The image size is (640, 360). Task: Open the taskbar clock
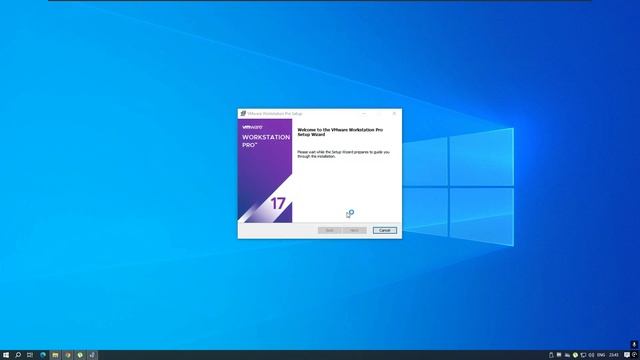[614, 355]
